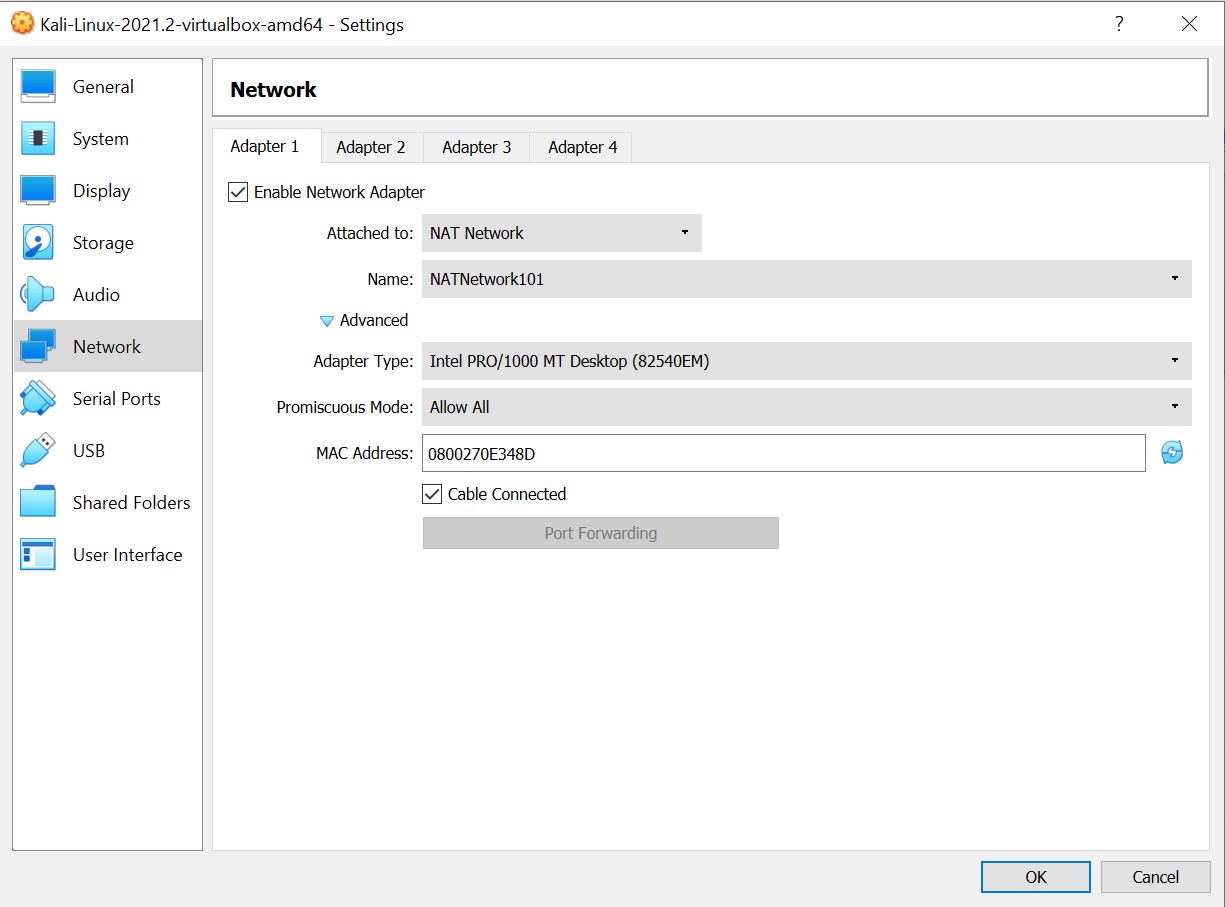The width and height of the screenshot is (1225, 907).
Task: Open the Attached to dropdown
Action: (561, 233)
